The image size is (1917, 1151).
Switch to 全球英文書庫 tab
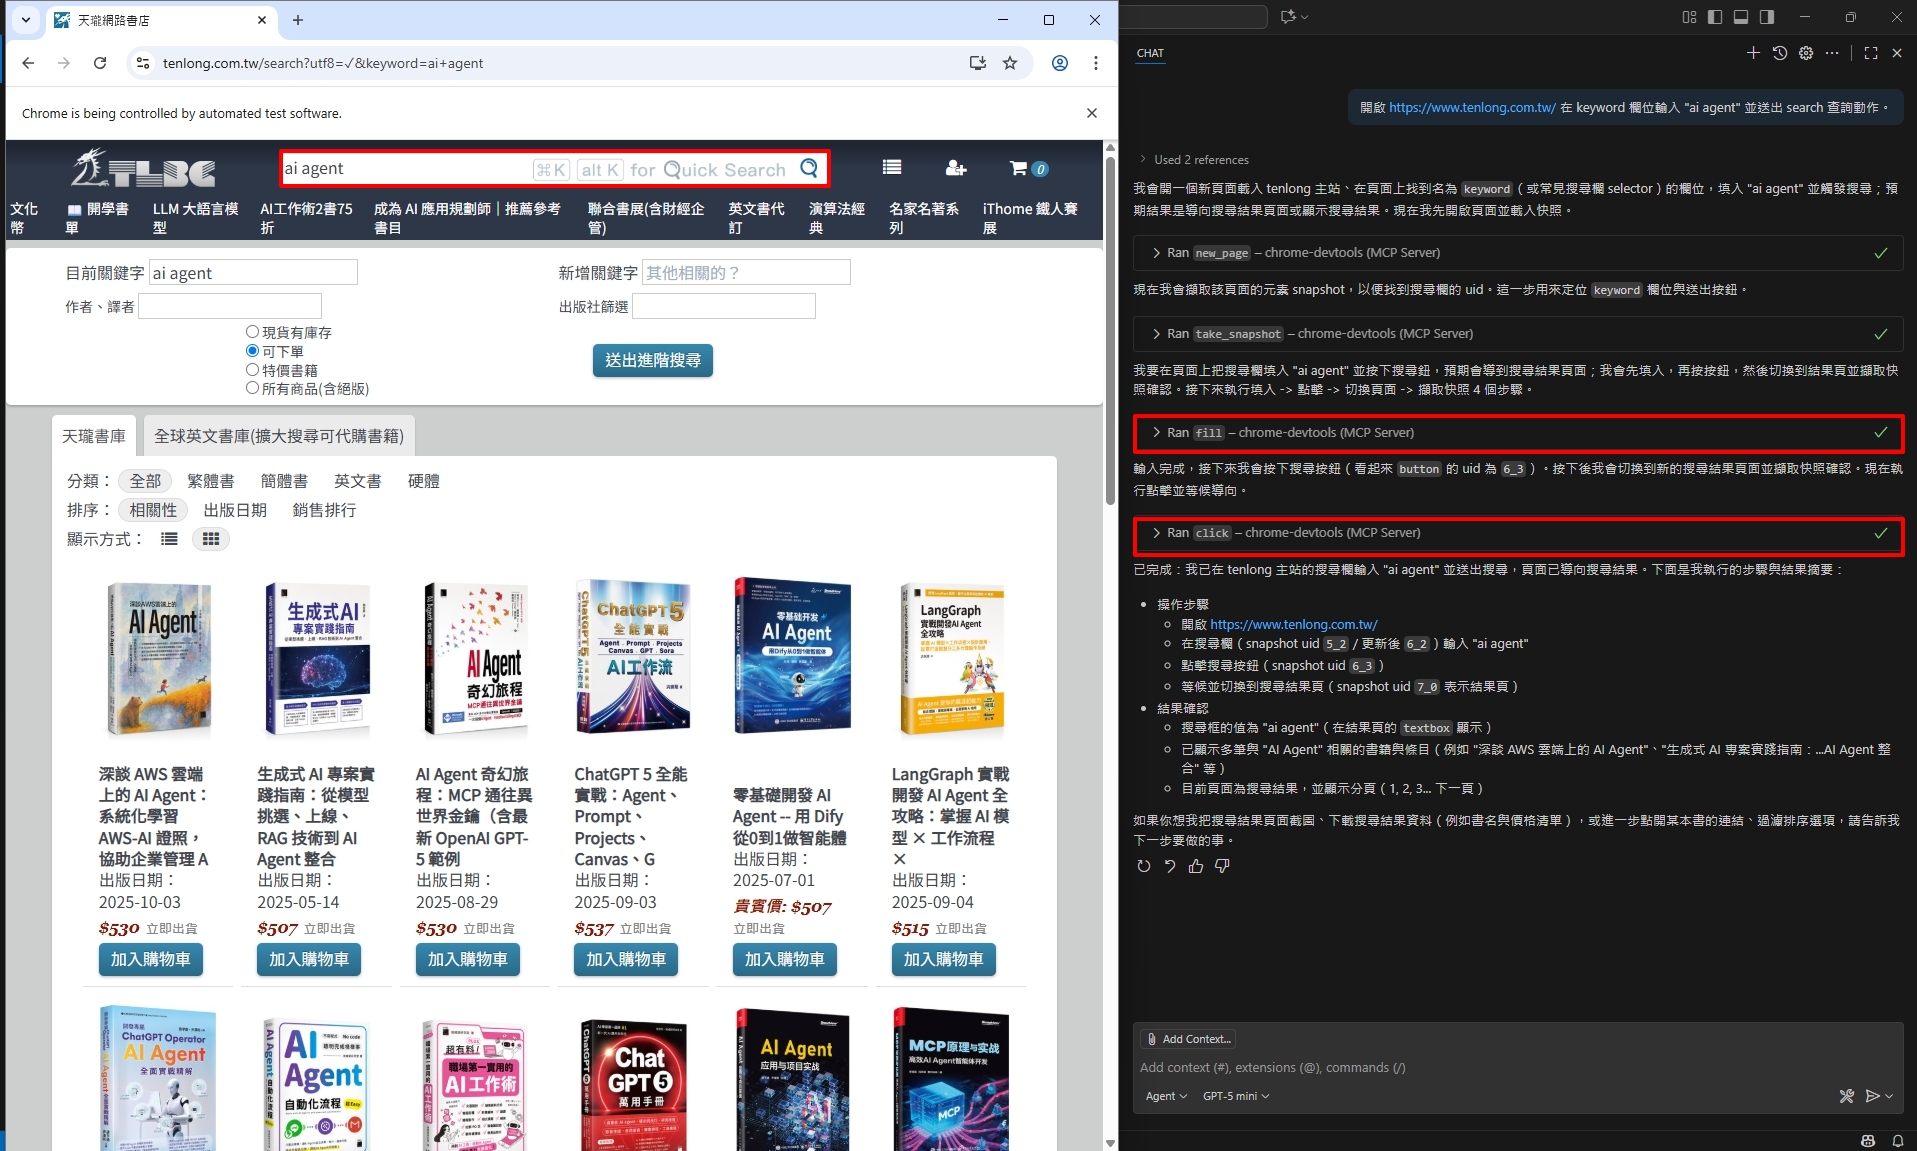click(279, 436)
